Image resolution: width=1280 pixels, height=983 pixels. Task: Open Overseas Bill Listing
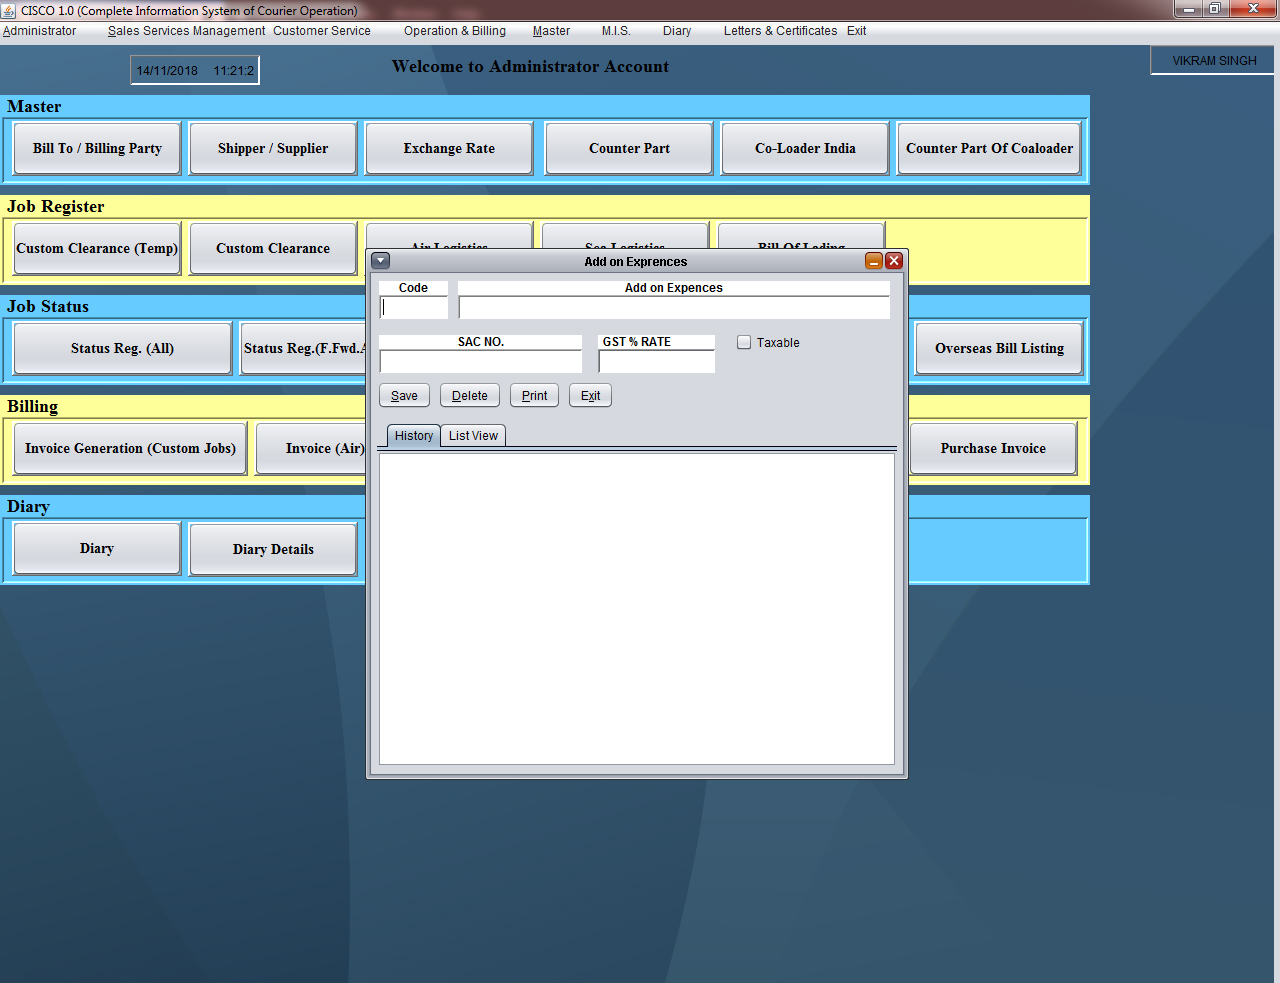tap(999, 348)
